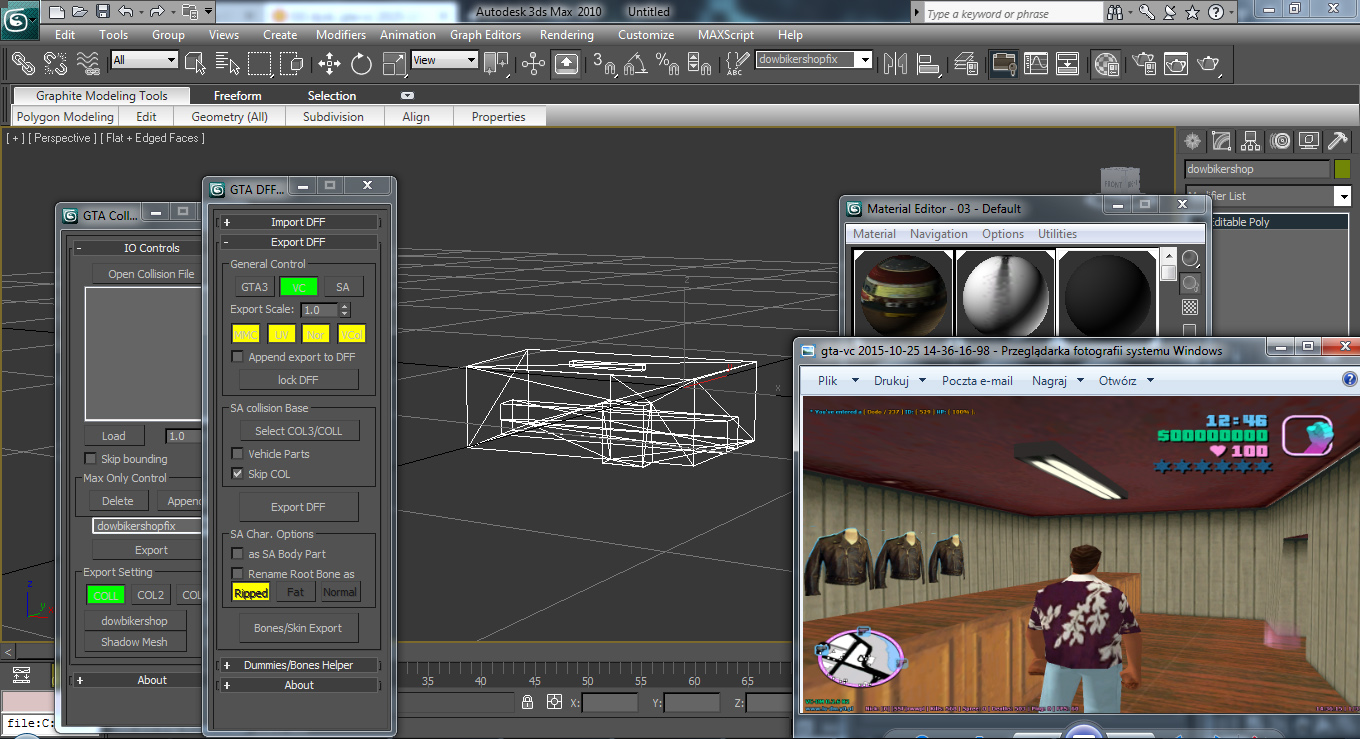1360x739 pixels.
Task: Open the Modifier List dropdown
Action: tap(1267, 196)
